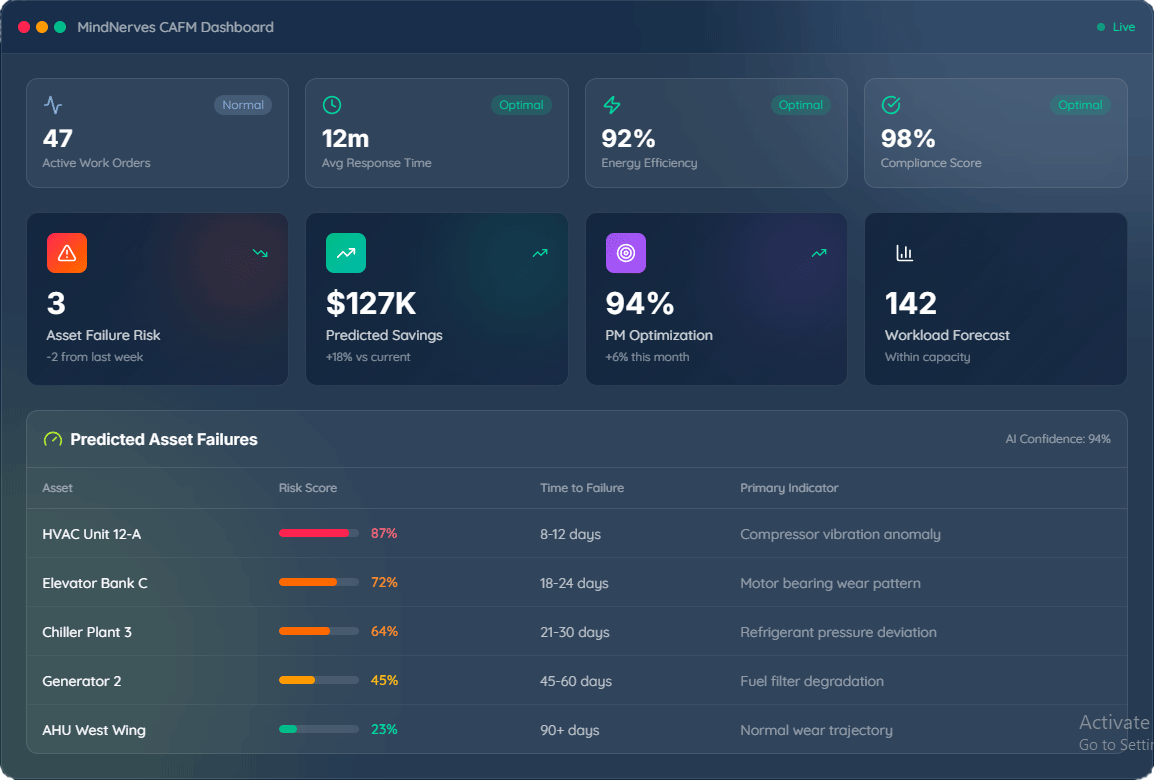Select the purple spiral icon on PM Optimization card
The image size is (1154, 780).
pyautogui.click(x=625, y=253)
